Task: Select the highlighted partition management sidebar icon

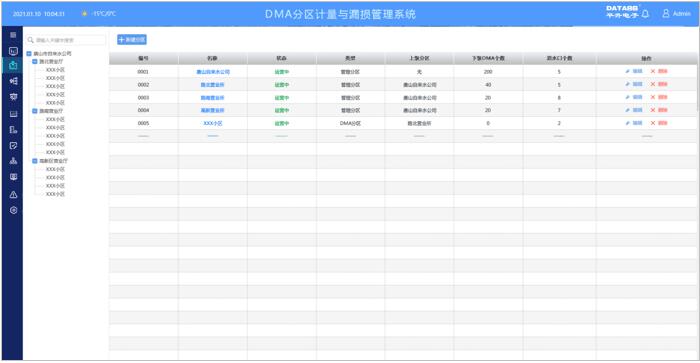Action: coord(13,65)
